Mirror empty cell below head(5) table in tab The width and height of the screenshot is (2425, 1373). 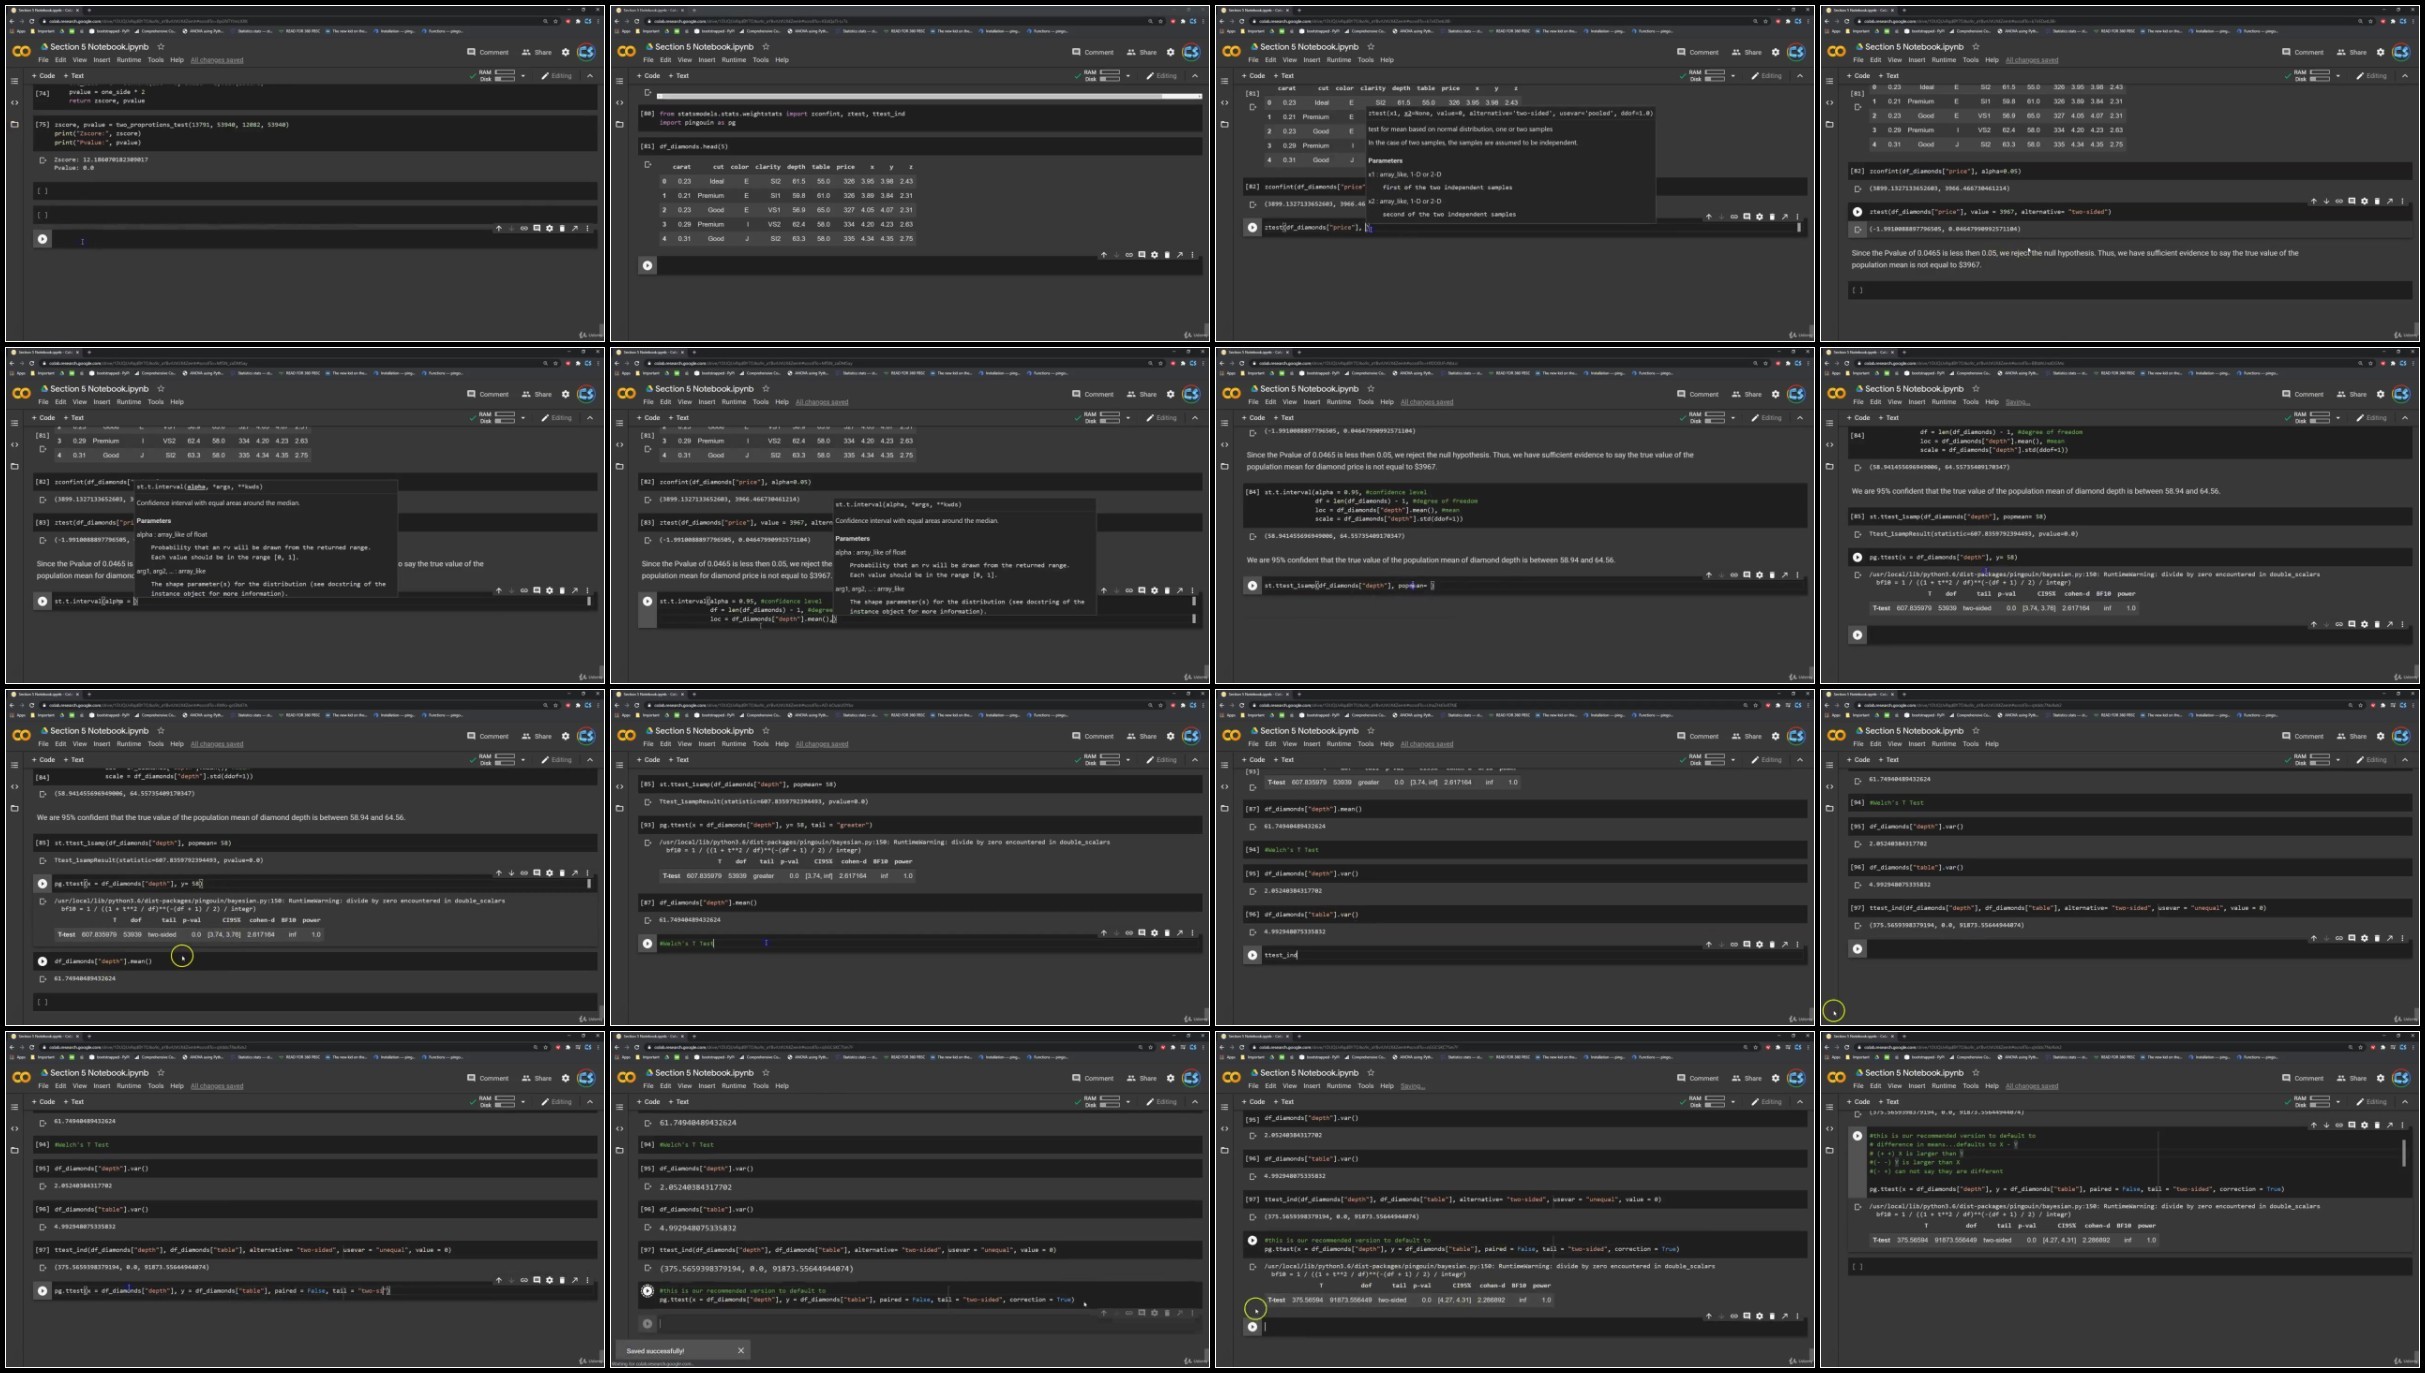click(1180, 255)
